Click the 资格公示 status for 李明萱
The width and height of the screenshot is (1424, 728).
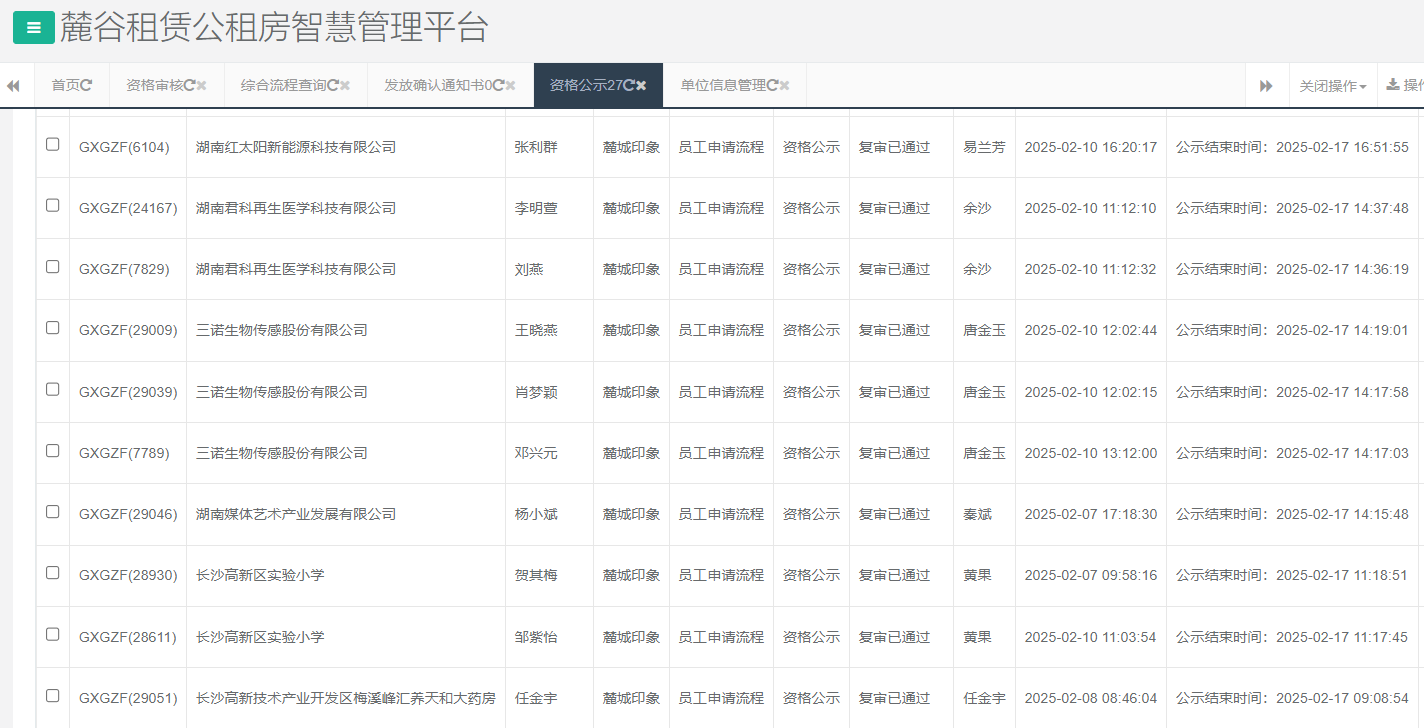(x=810, y=207)
